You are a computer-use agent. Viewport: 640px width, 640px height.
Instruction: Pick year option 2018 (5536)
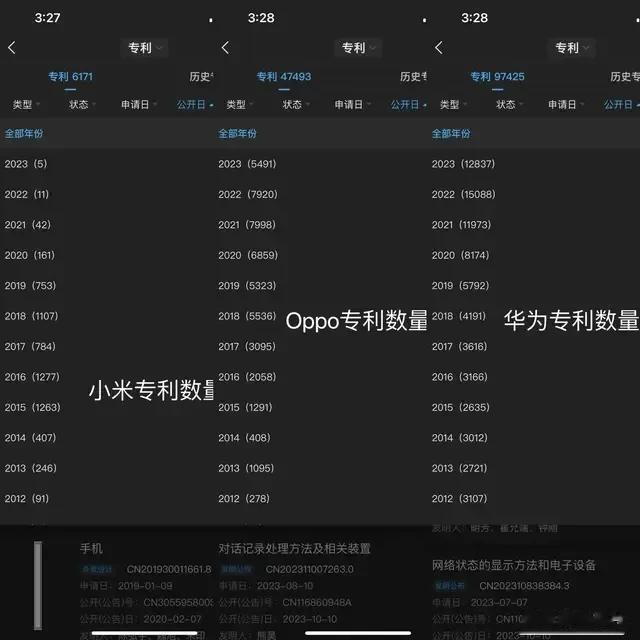[247, 316]
